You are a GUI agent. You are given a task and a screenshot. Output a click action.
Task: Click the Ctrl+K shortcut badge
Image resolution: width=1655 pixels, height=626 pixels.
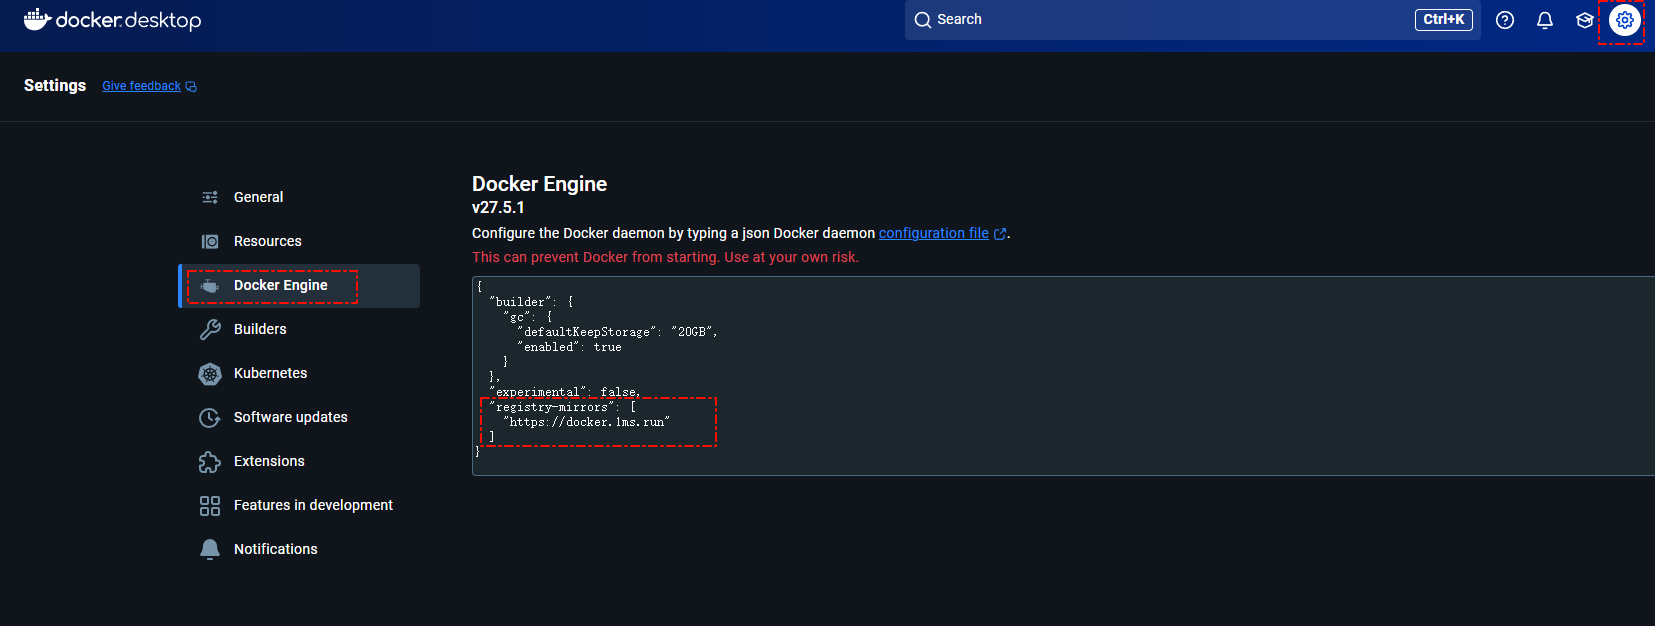[1443, 20]
